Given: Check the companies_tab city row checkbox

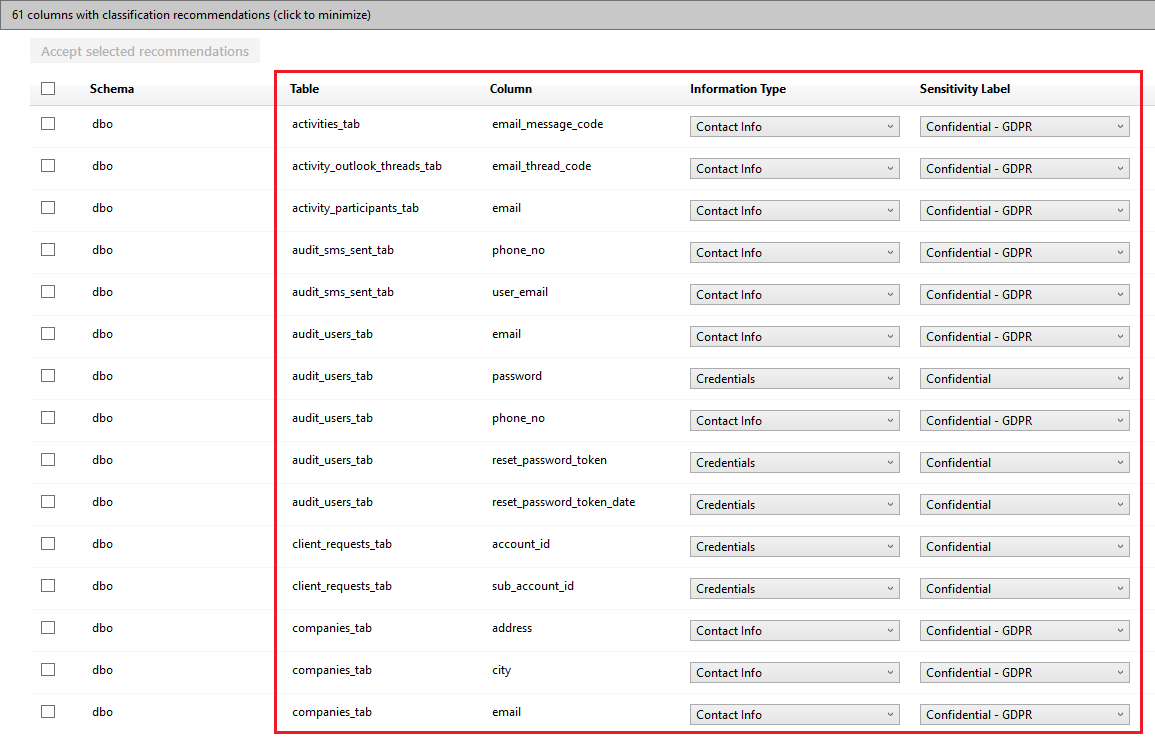Looking at the screenshot, I should pos(48,670).
